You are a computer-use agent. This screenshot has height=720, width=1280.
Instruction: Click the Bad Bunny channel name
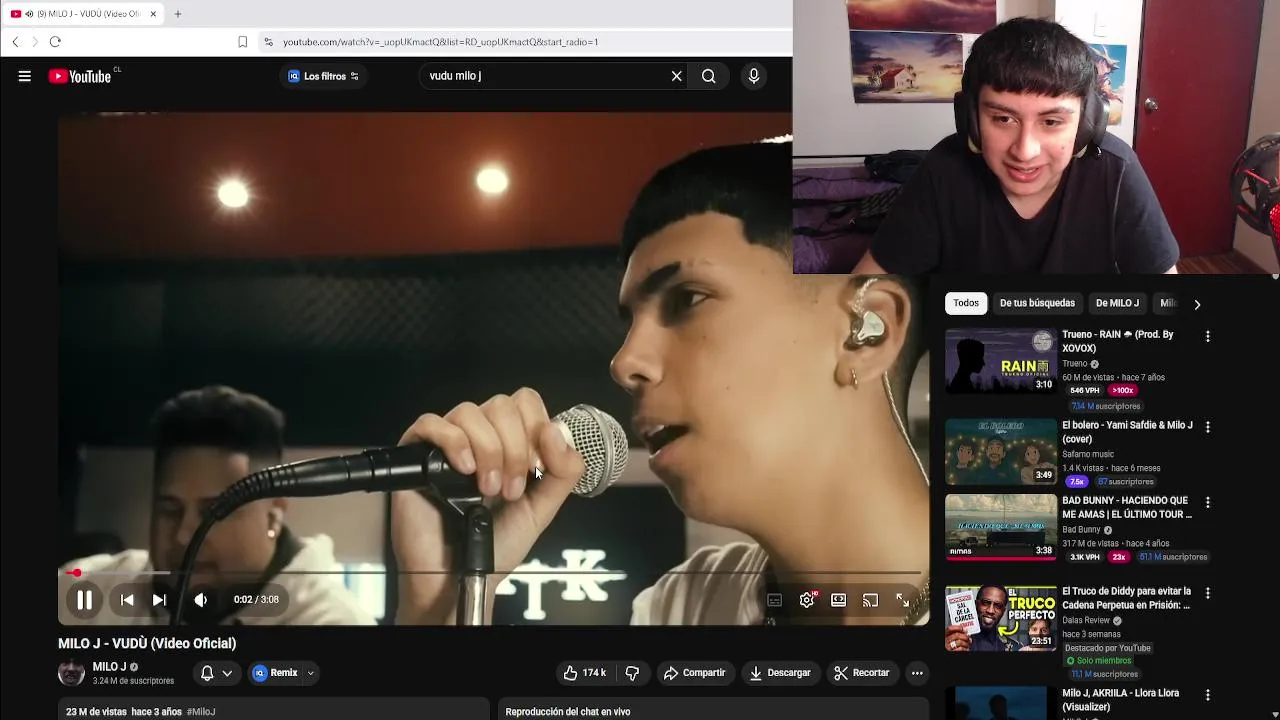1081,530
